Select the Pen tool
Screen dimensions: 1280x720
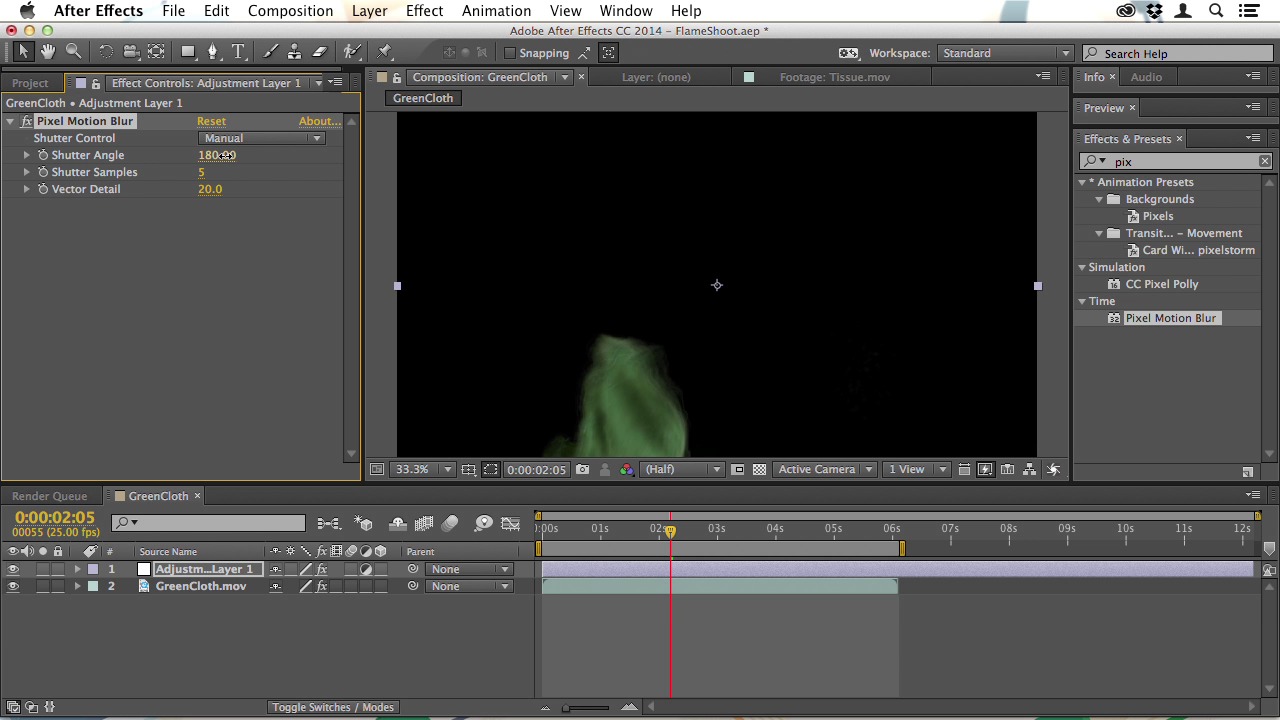[x=212, y=52]
